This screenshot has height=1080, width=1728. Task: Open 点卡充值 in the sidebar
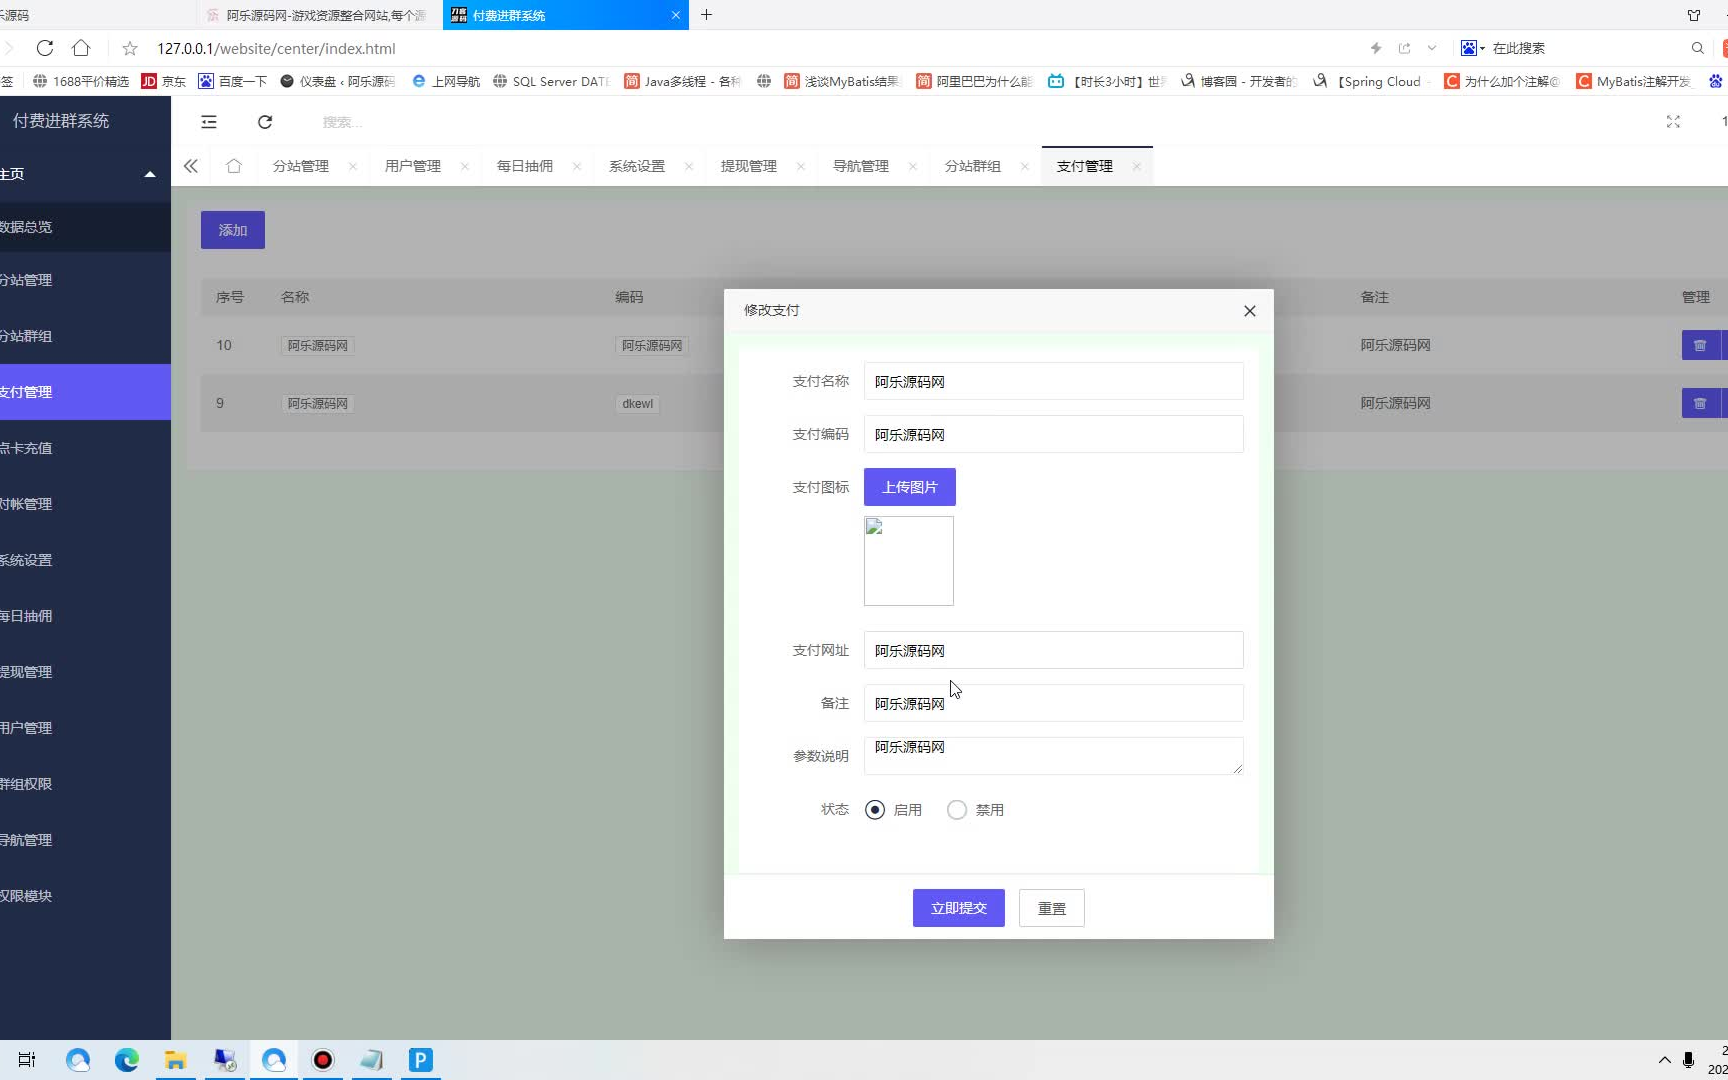(x=85, y=448)
